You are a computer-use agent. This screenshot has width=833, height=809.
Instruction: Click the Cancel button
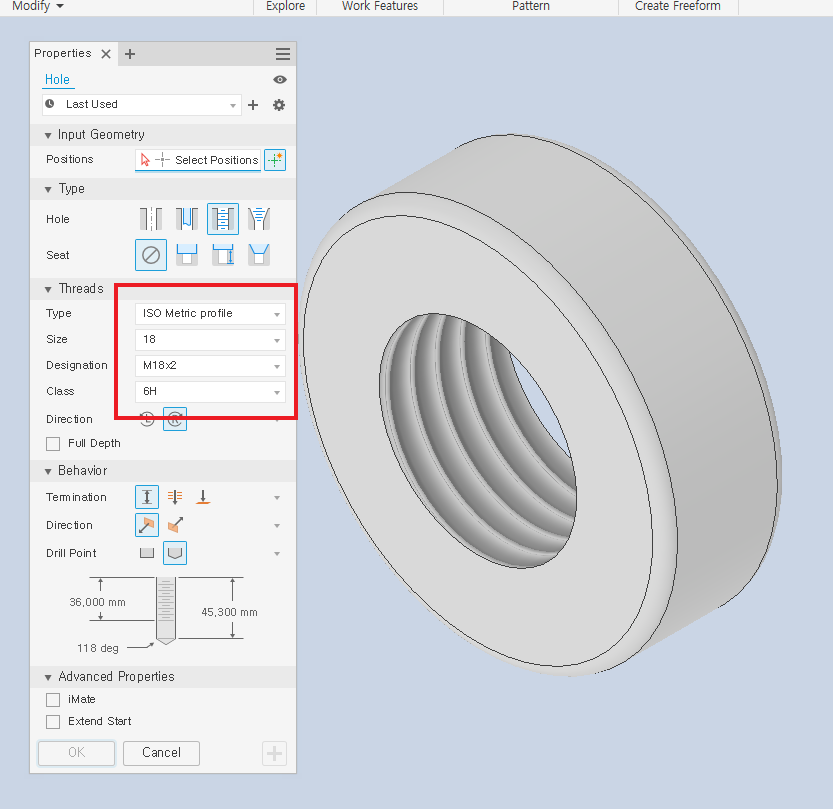(162, 753)
